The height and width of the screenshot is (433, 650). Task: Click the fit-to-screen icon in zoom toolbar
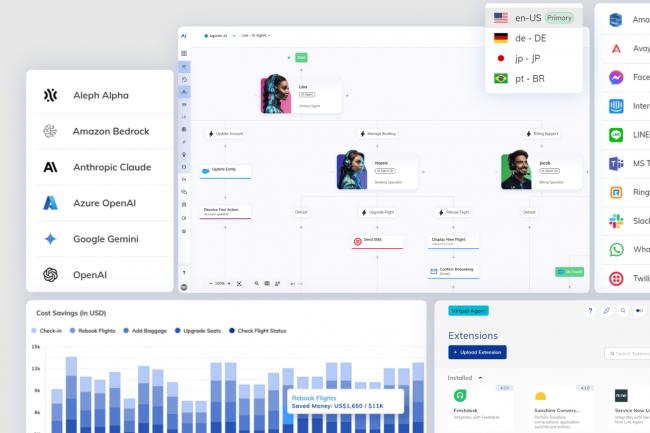pyautogui.click(x=239, y=284)
